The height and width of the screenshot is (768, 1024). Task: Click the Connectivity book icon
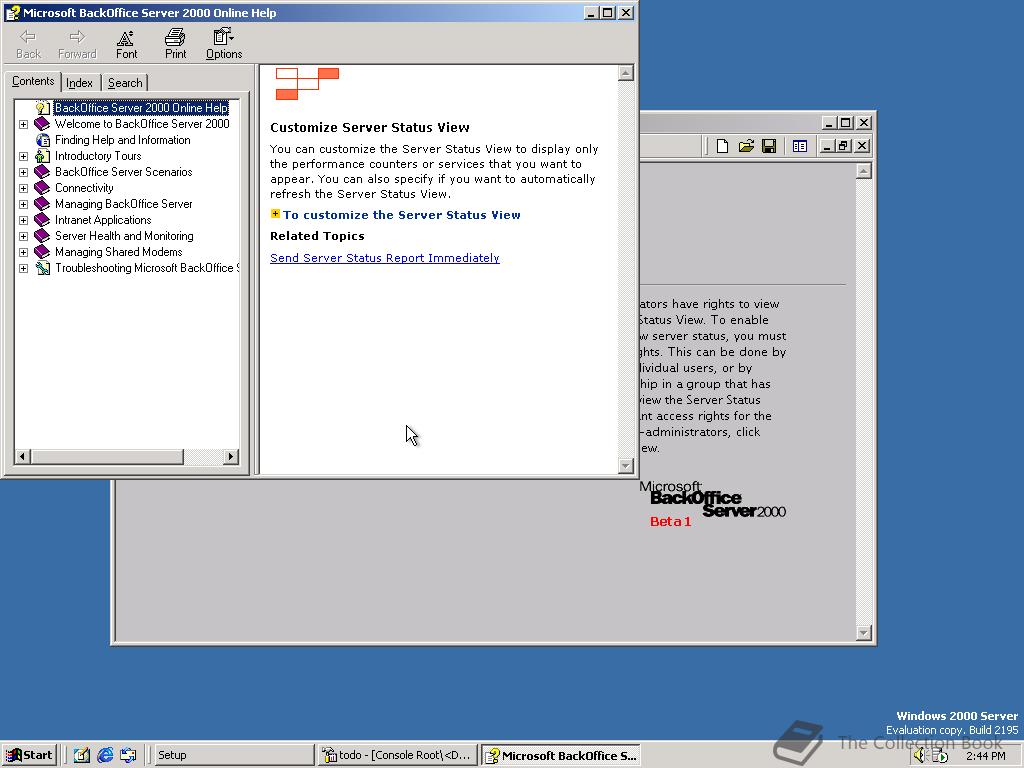click(42, 187)
